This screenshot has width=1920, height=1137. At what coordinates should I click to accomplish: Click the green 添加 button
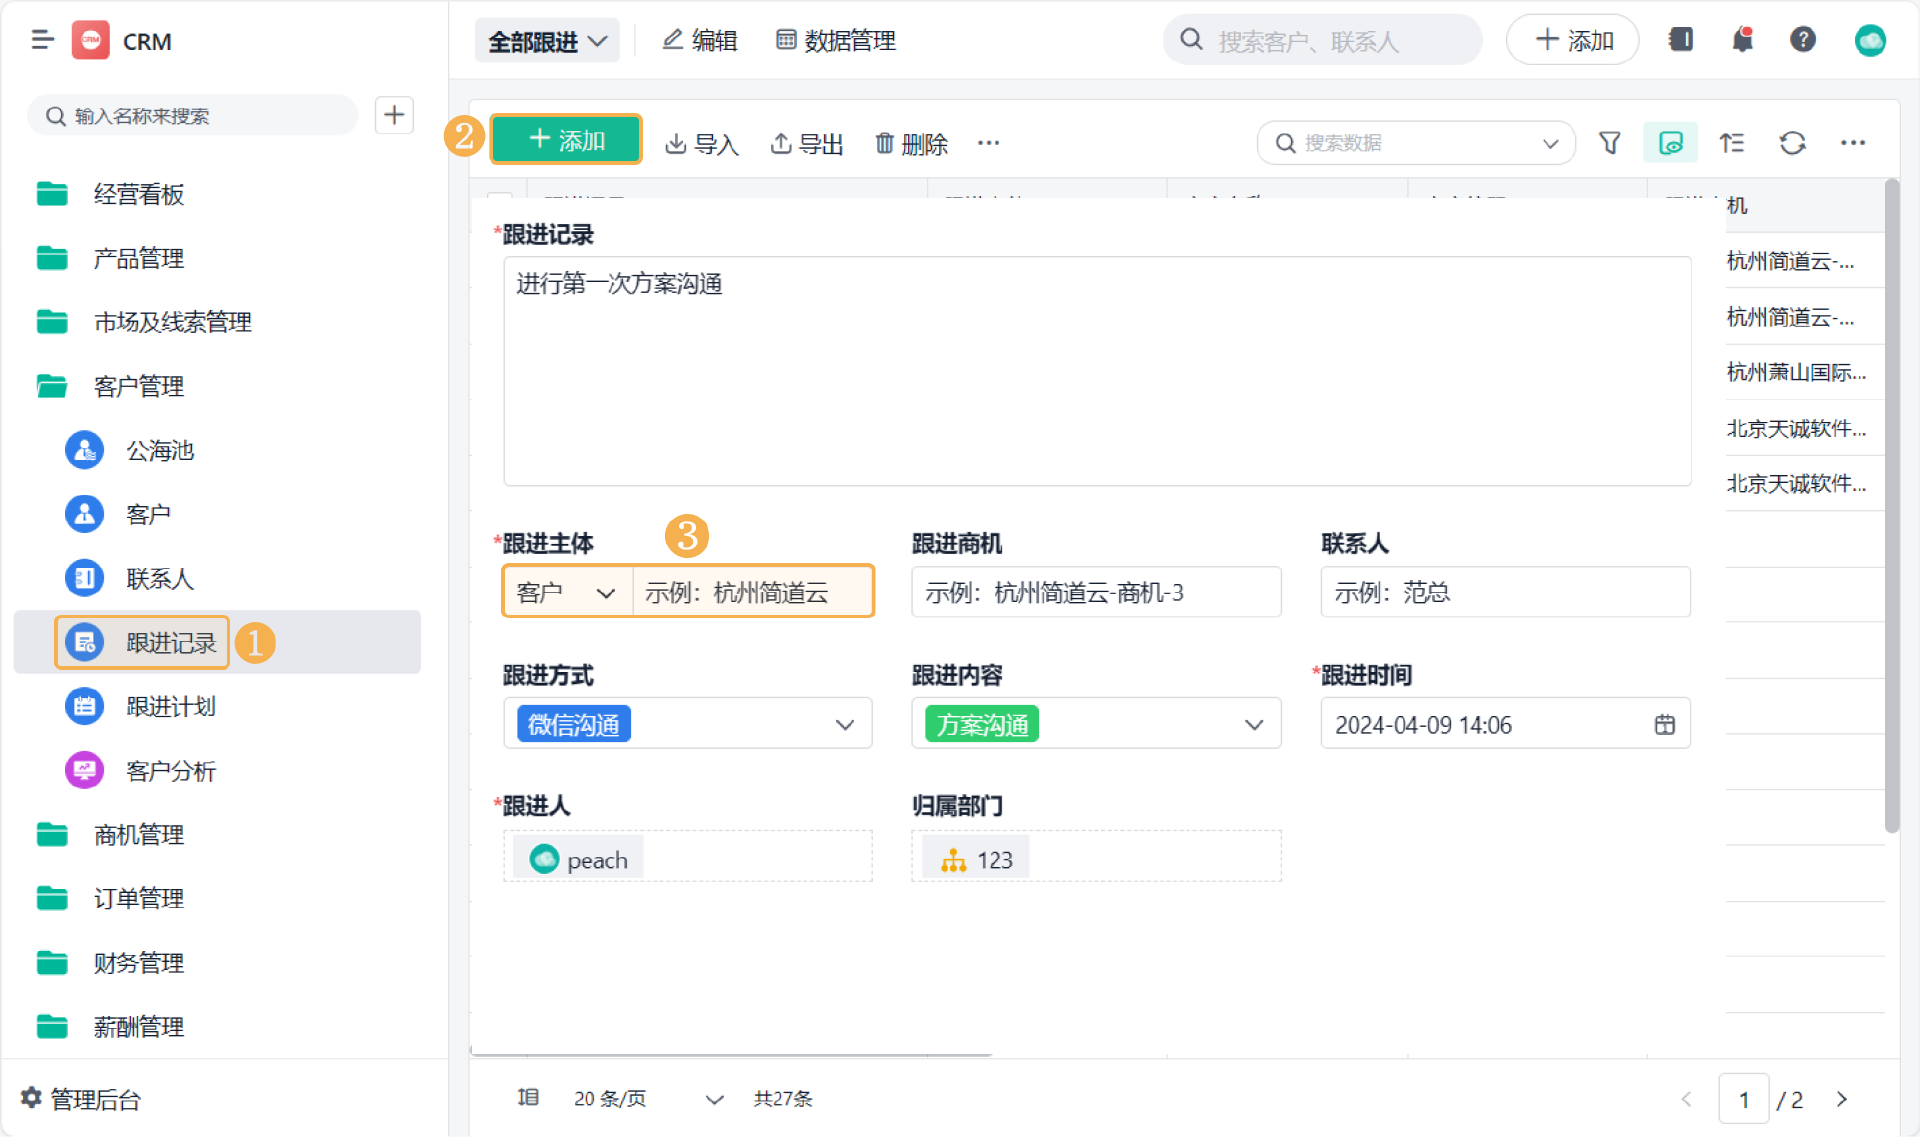(566, 140)
